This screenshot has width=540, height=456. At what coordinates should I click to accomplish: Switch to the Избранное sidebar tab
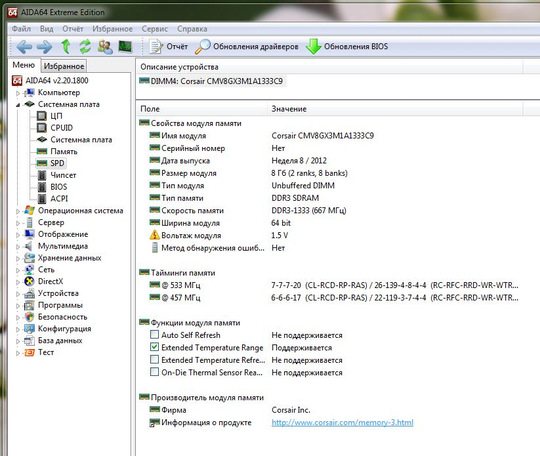coord(64,66)
